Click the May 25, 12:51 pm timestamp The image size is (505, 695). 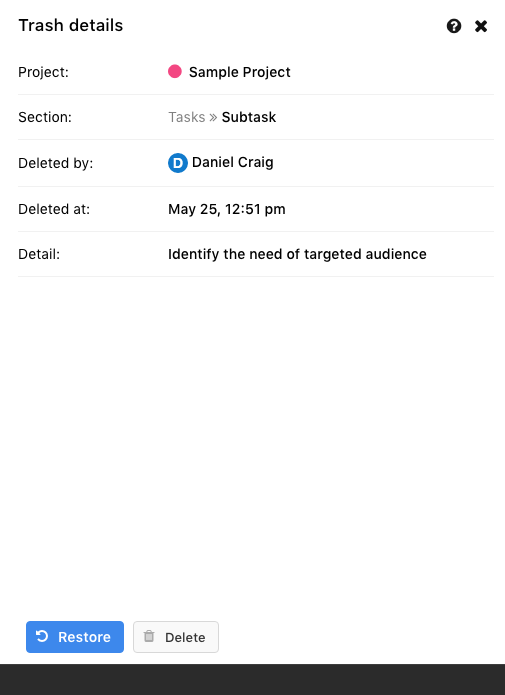click(227, 209)
